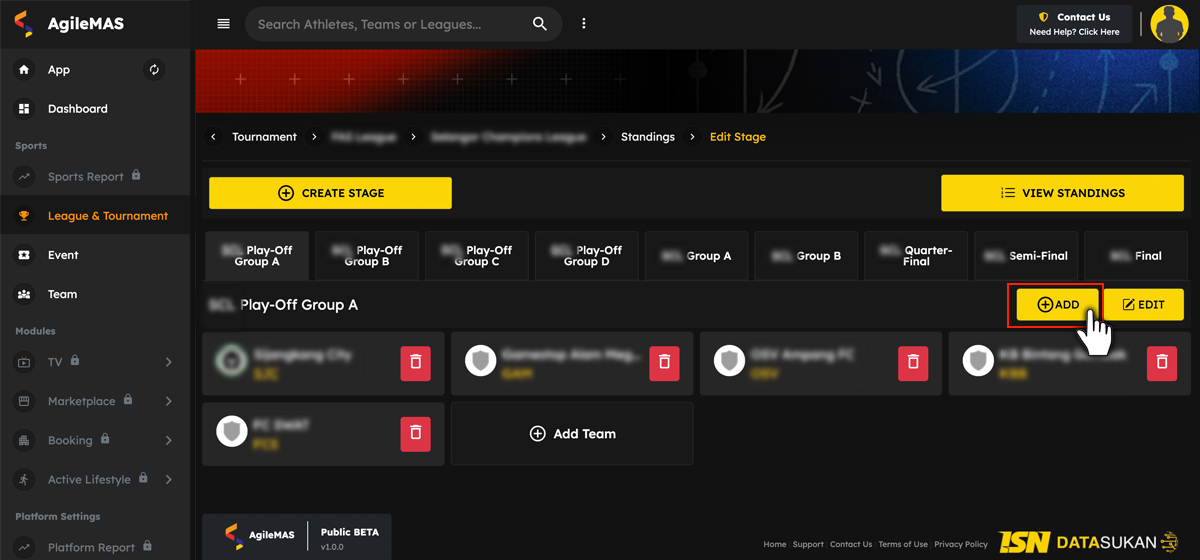
Task: Click the OSV Ampang FC shield logo
Action: 730,361
